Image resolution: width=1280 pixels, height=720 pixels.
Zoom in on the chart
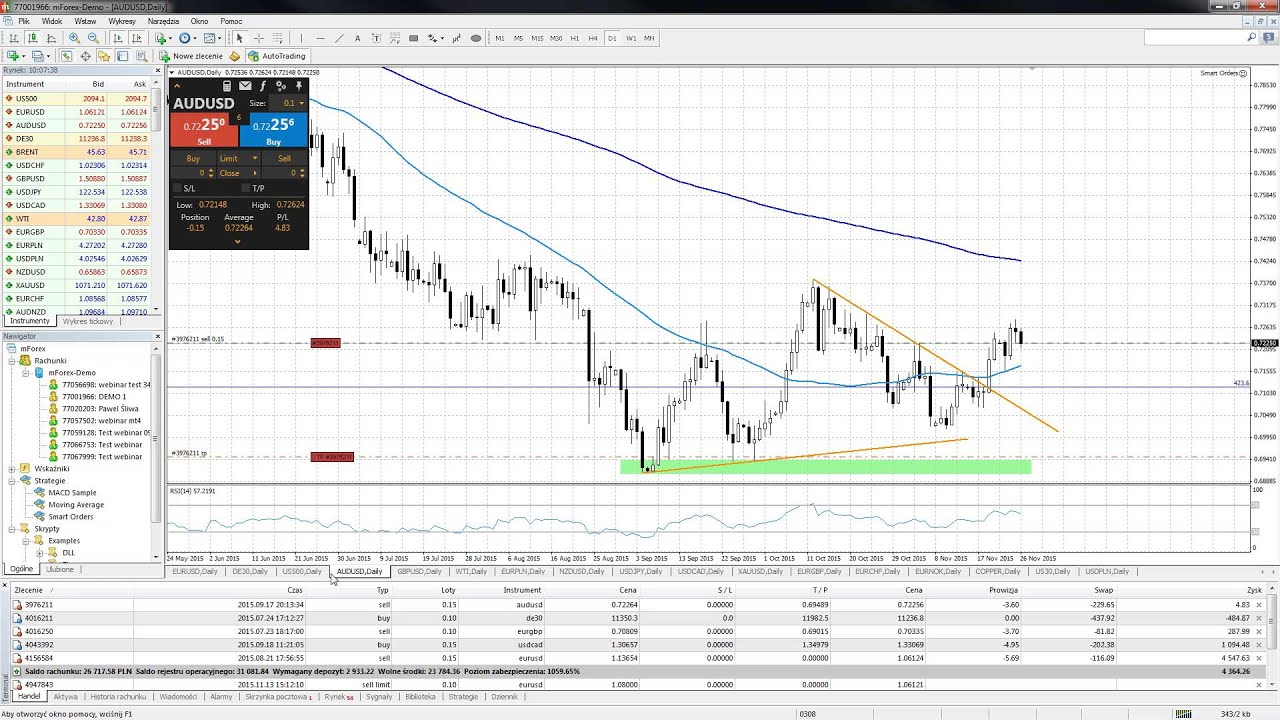(75, 38)
